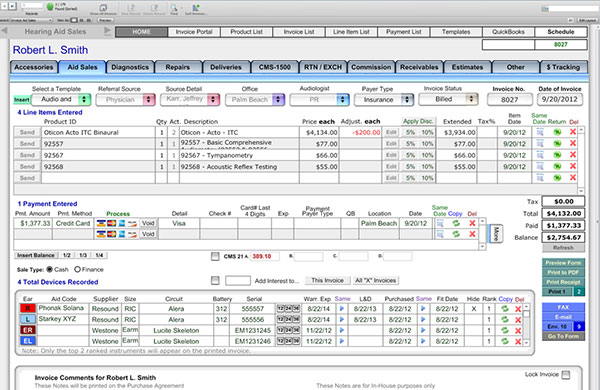Viewport: 600px width, 390px height.
Task: Copy the EM1231246 earmold row
Action: (x=505, y=341)
